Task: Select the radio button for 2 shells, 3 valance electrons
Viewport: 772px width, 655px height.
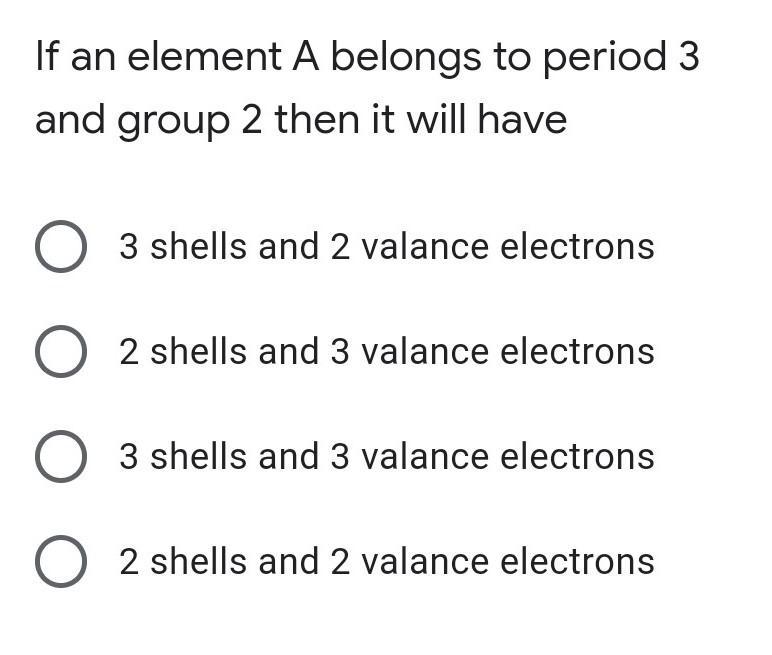Action: [x=61, y=351]
